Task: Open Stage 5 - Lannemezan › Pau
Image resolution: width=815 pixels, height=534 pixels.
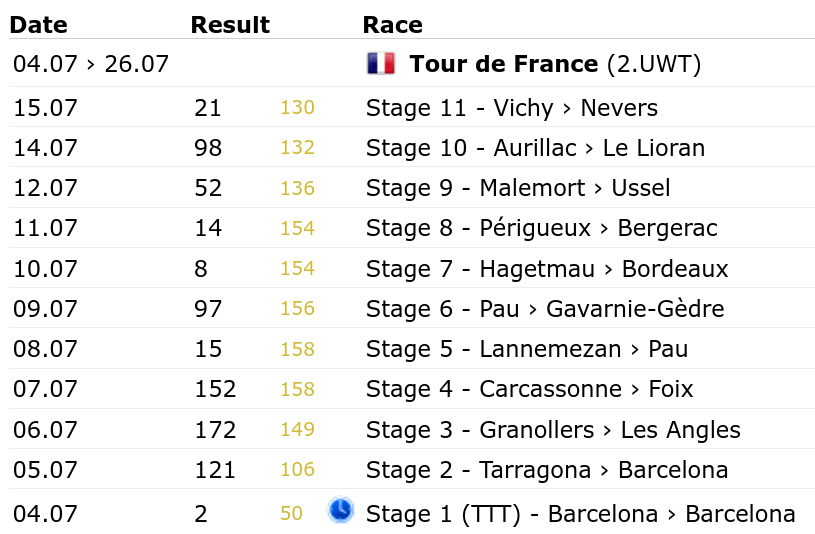Action: [x=527, y=349]
